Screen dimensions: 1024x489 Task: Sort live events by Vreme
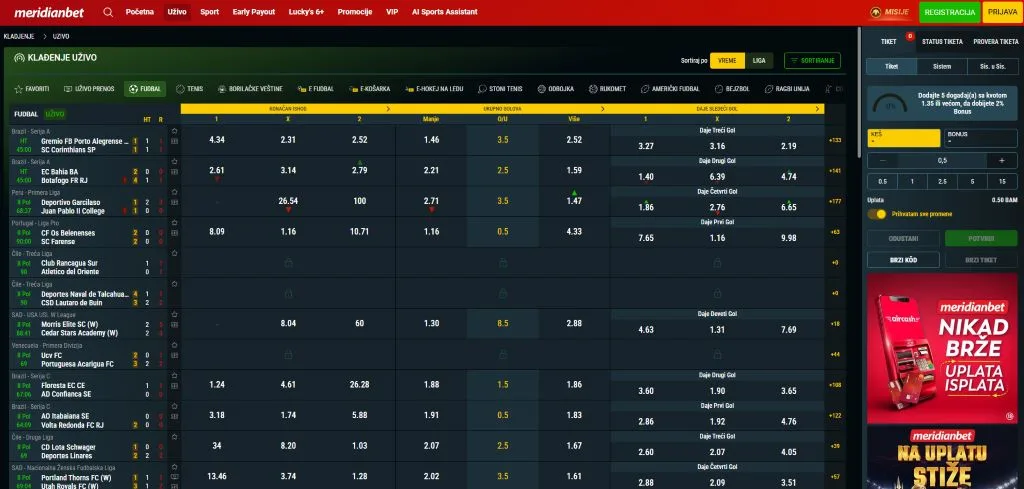(x=727, y=61)
